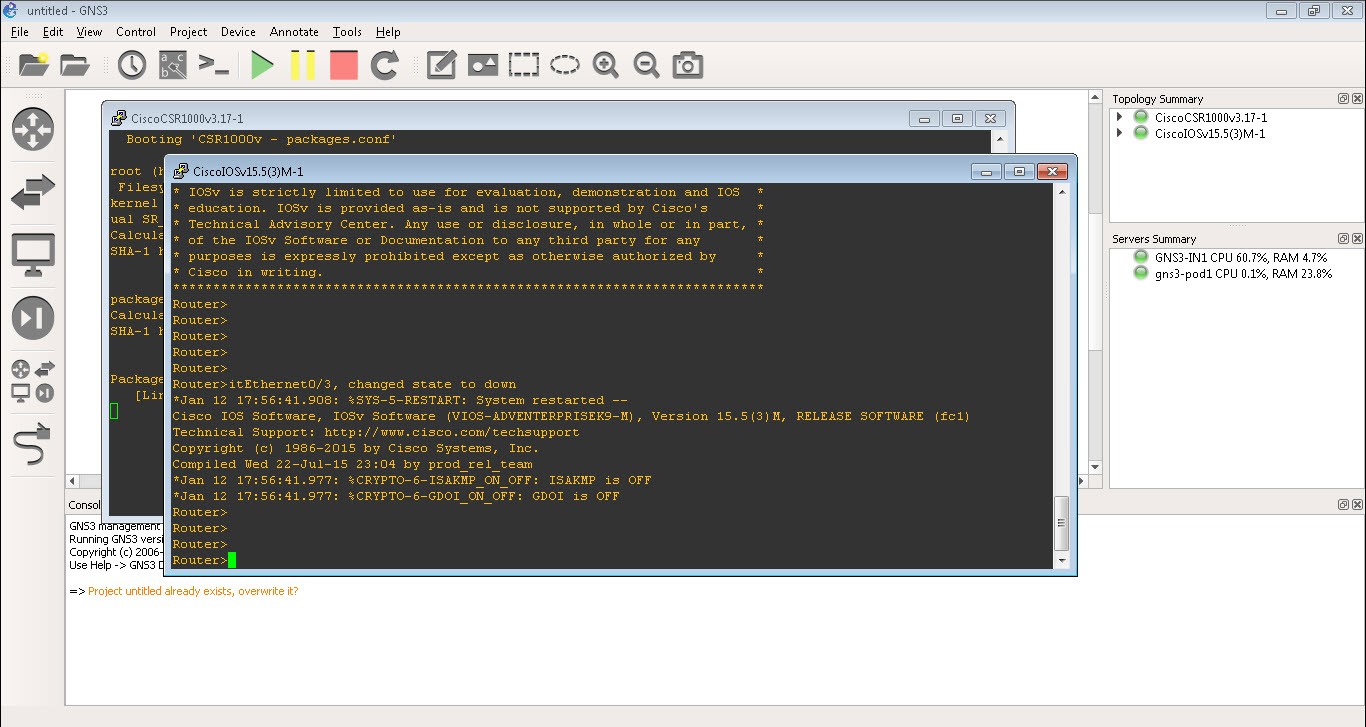Open the File menu
The height and width of the screenshot is (727, 1366).
point(19,32)
